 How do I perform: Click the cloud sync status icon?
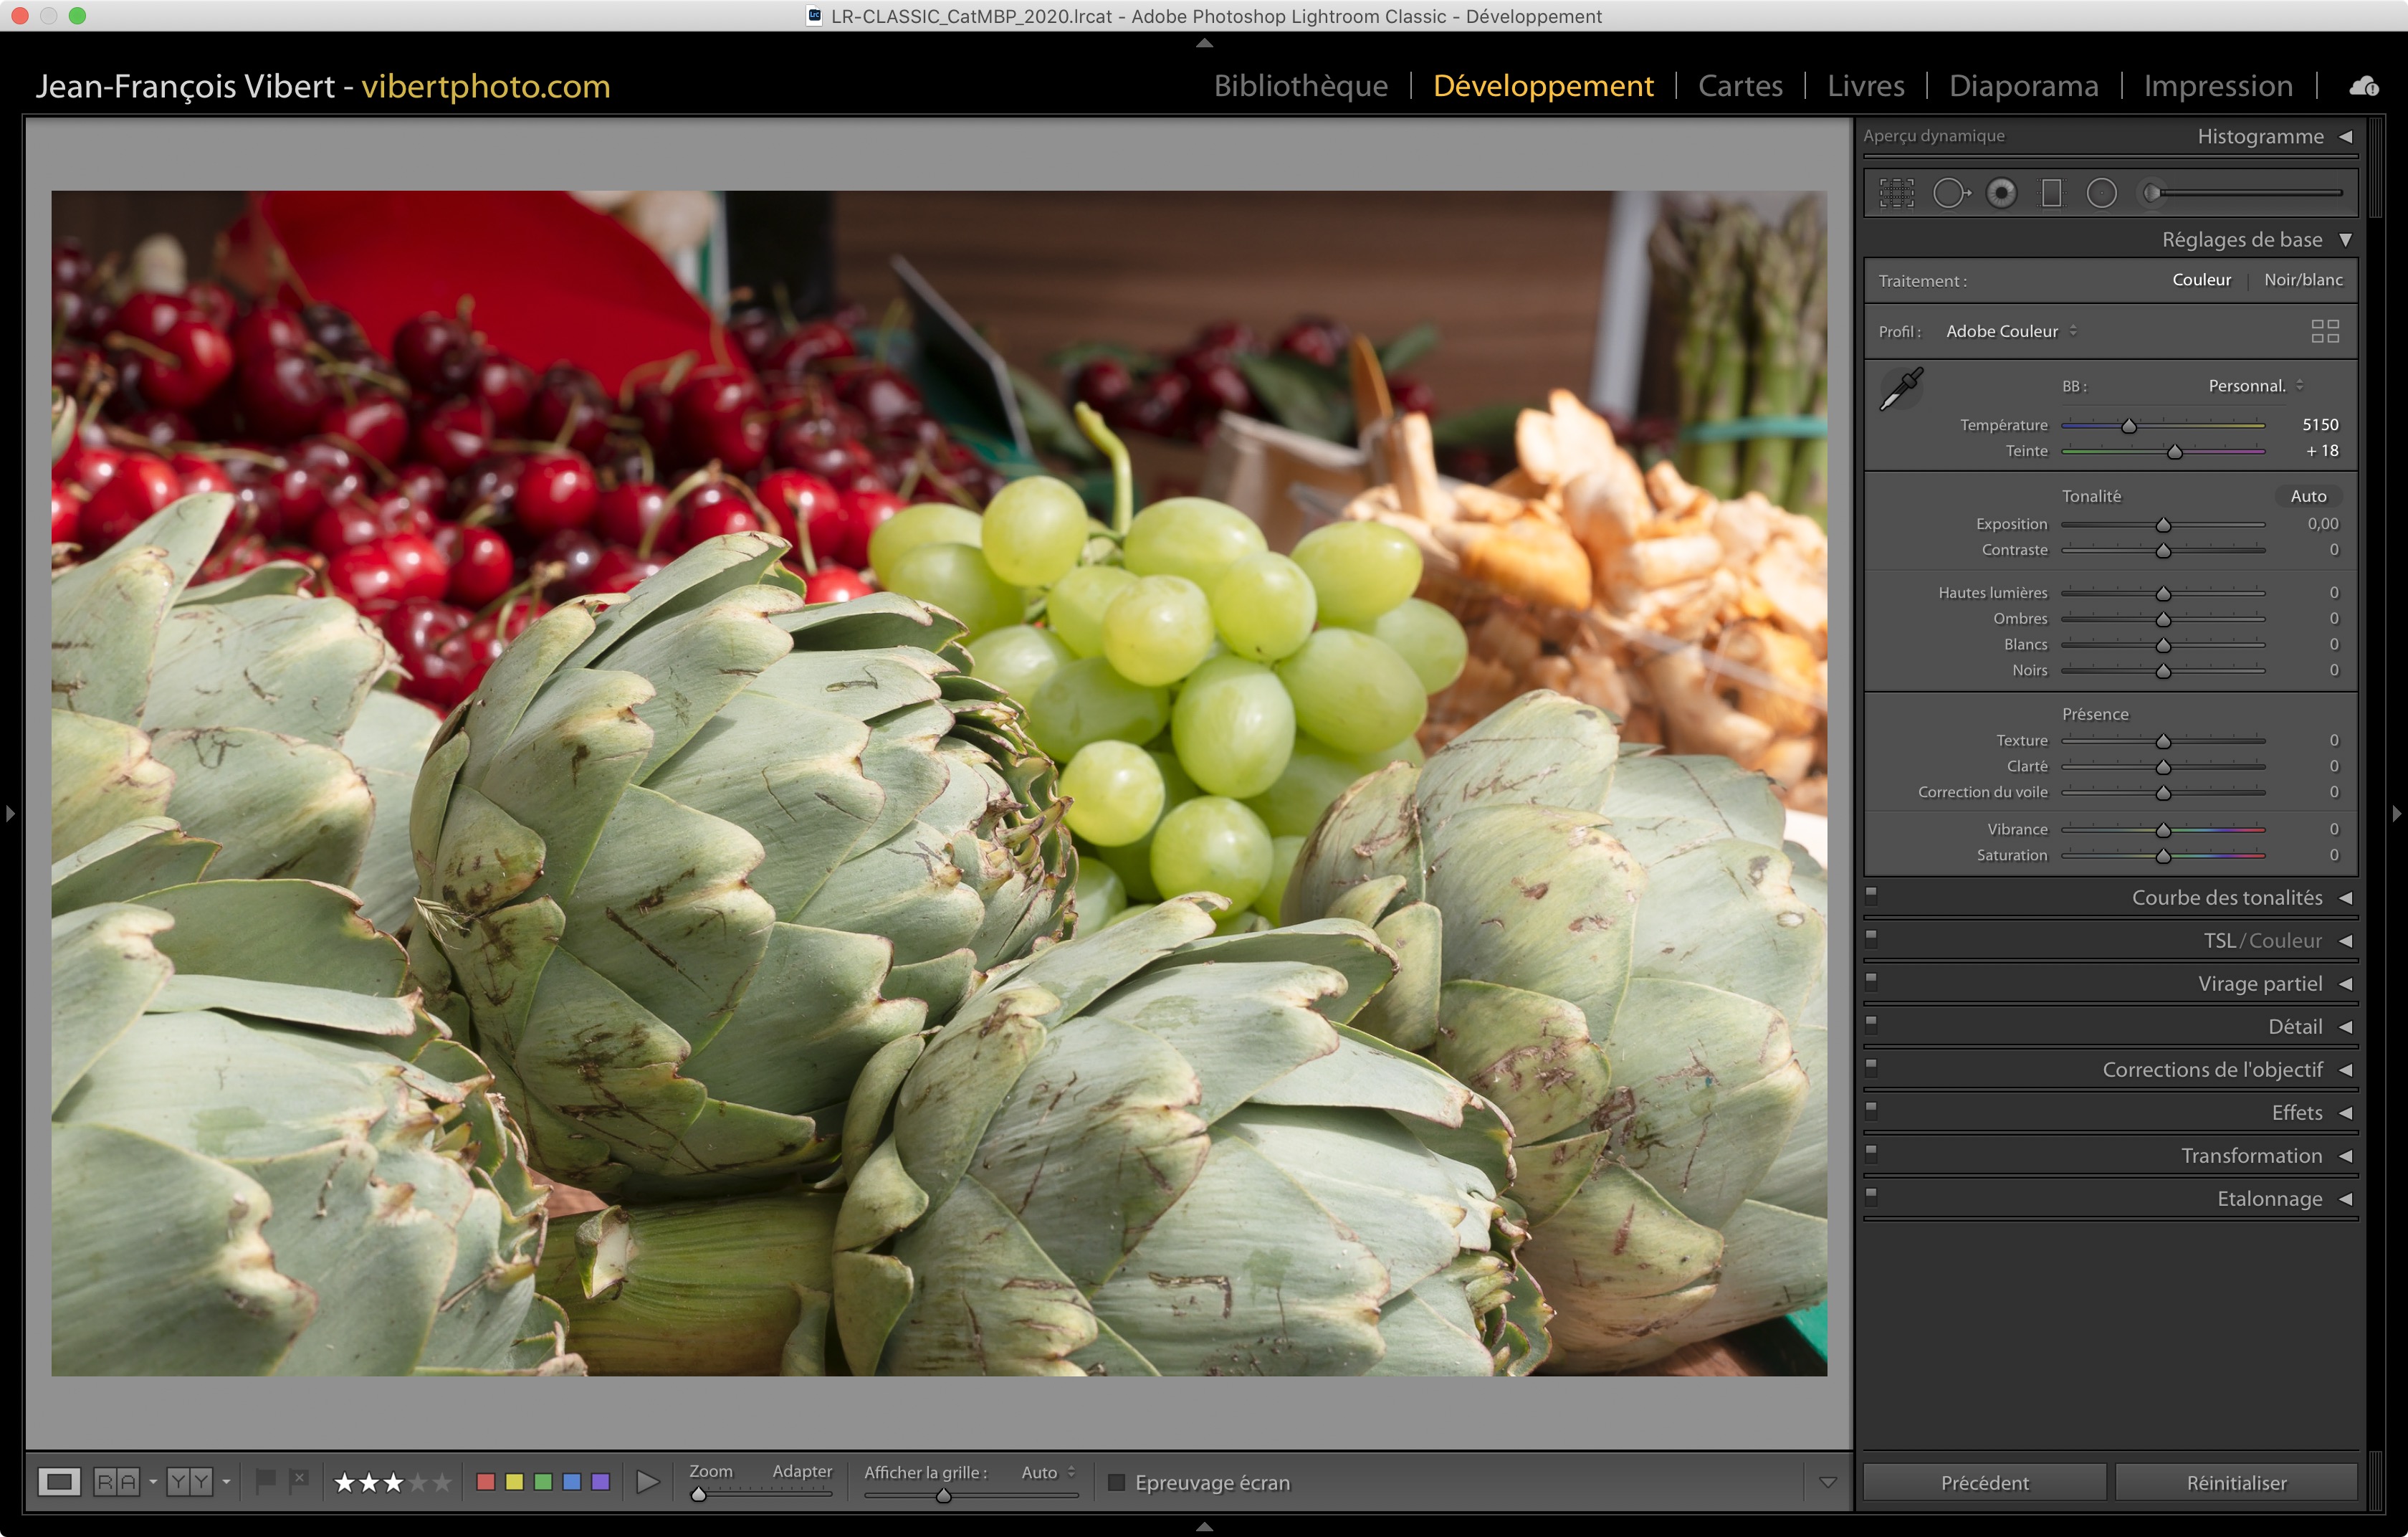click(2363, 86)
